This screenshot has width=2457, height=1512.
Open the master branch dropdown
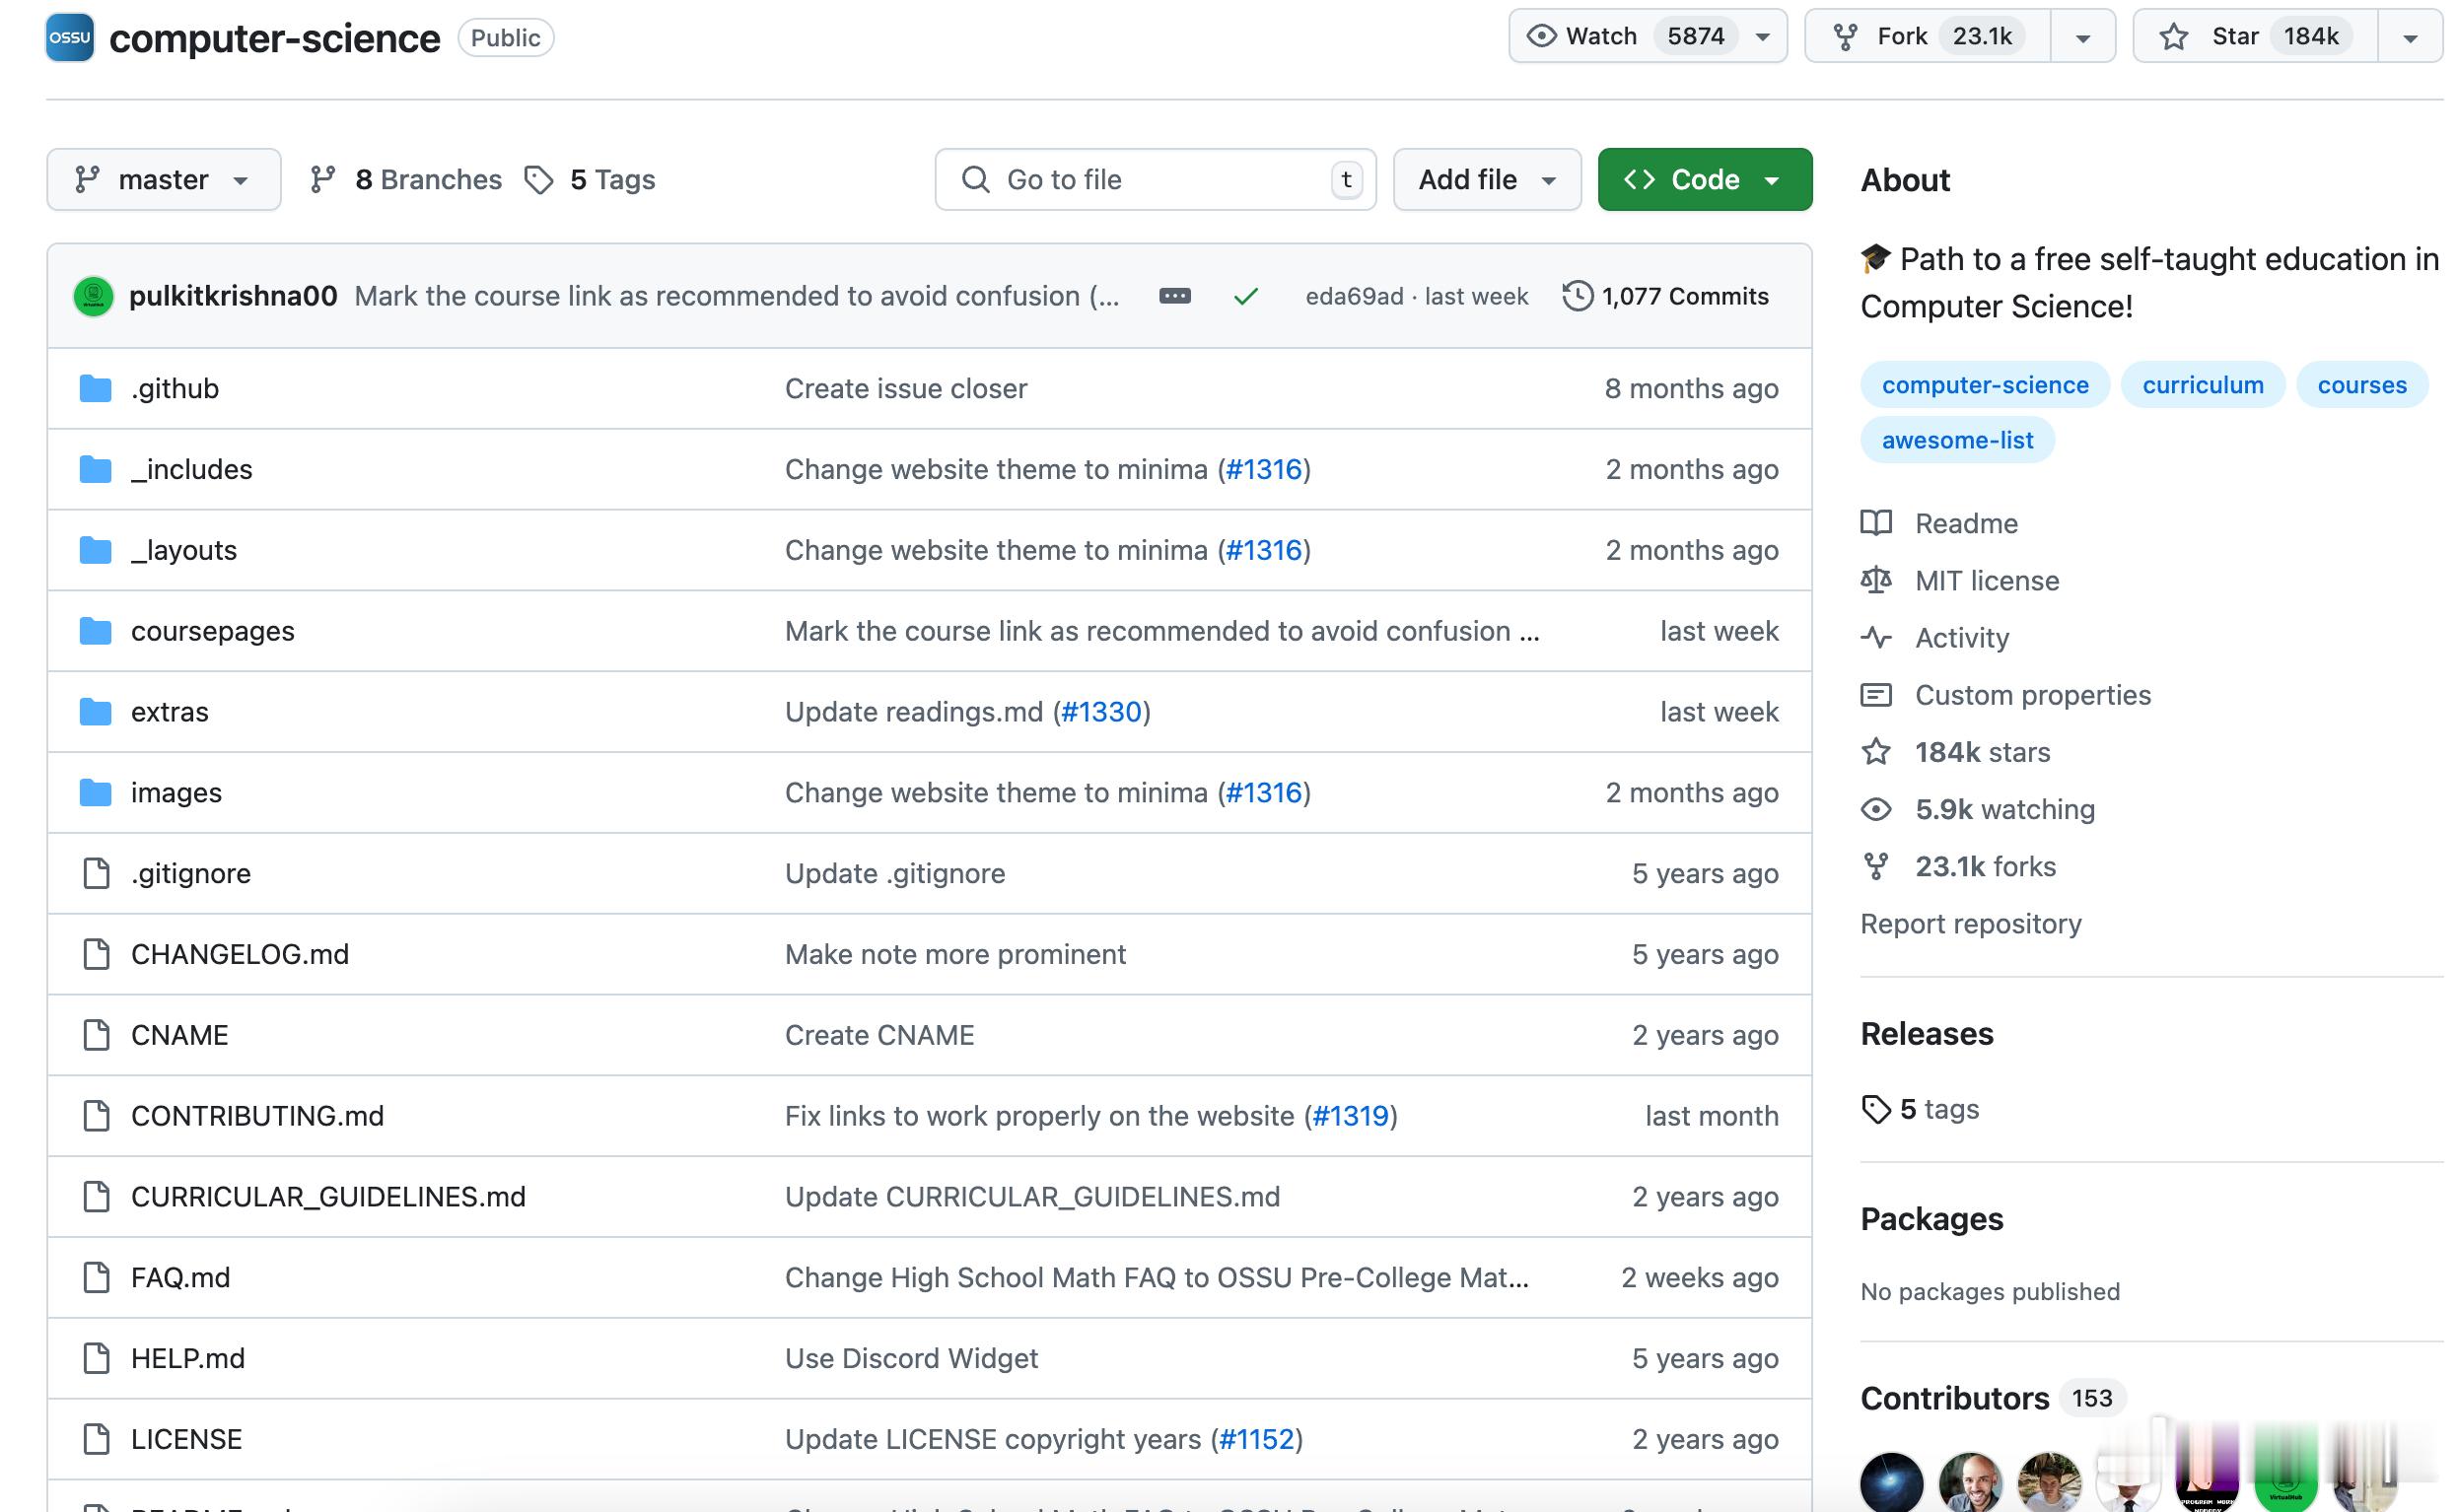[163, 180]
